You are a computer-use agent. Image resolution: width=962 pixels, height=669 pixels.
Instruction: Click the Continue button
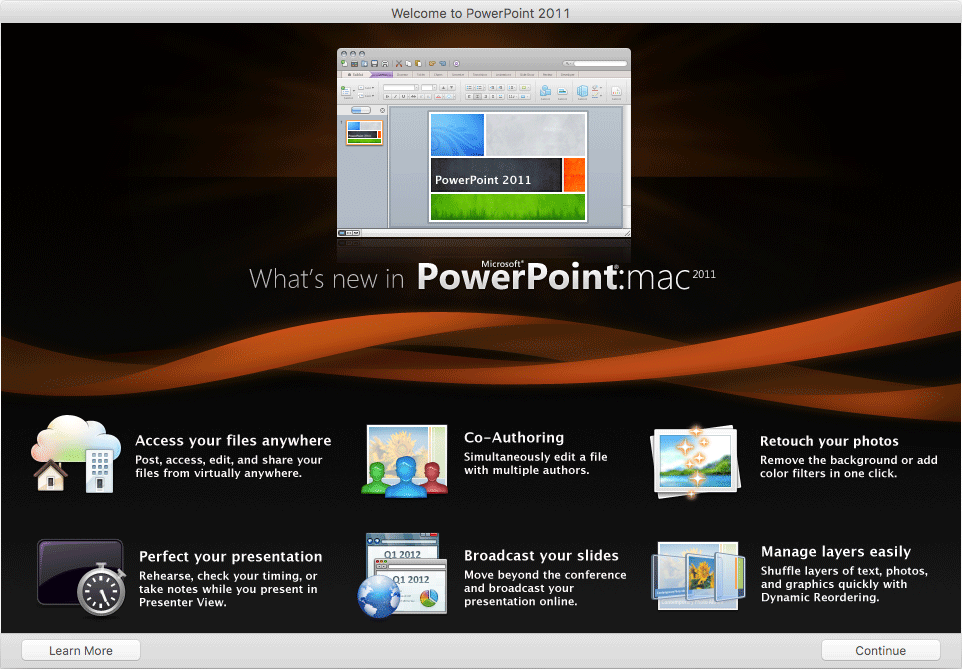(880, 651)
